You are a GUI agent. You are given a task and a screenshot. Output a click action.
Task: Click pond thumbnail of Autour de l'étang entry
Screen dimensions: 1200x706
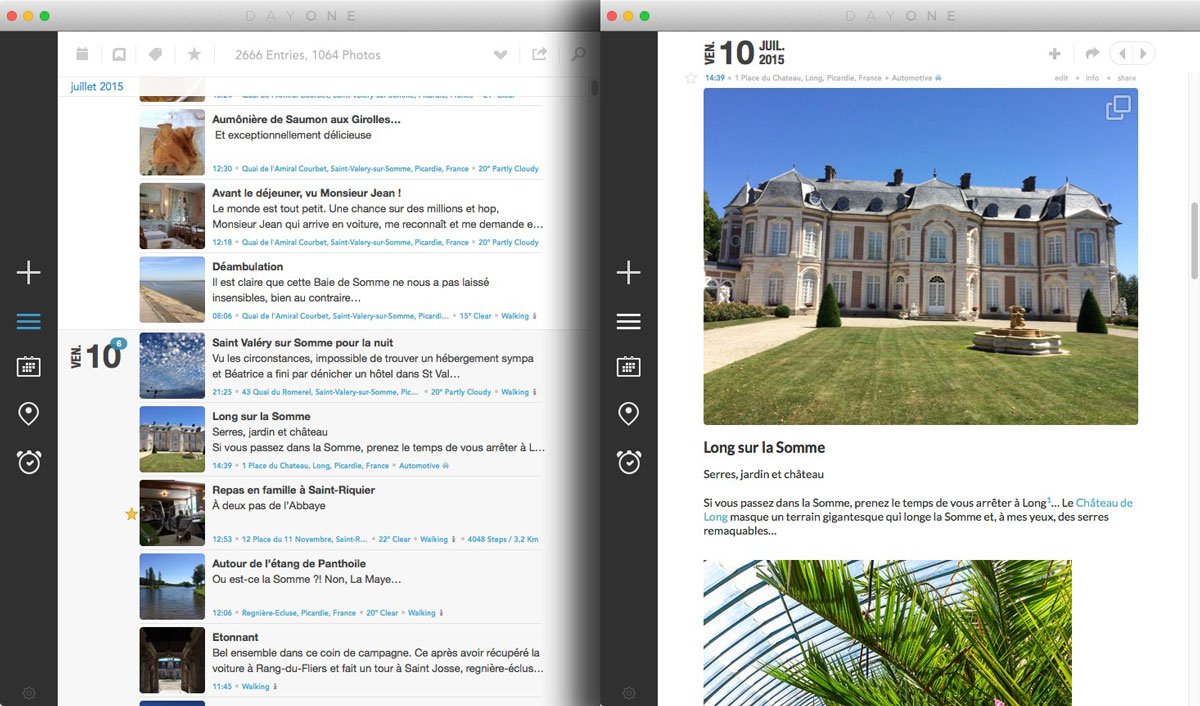[172, 587]
